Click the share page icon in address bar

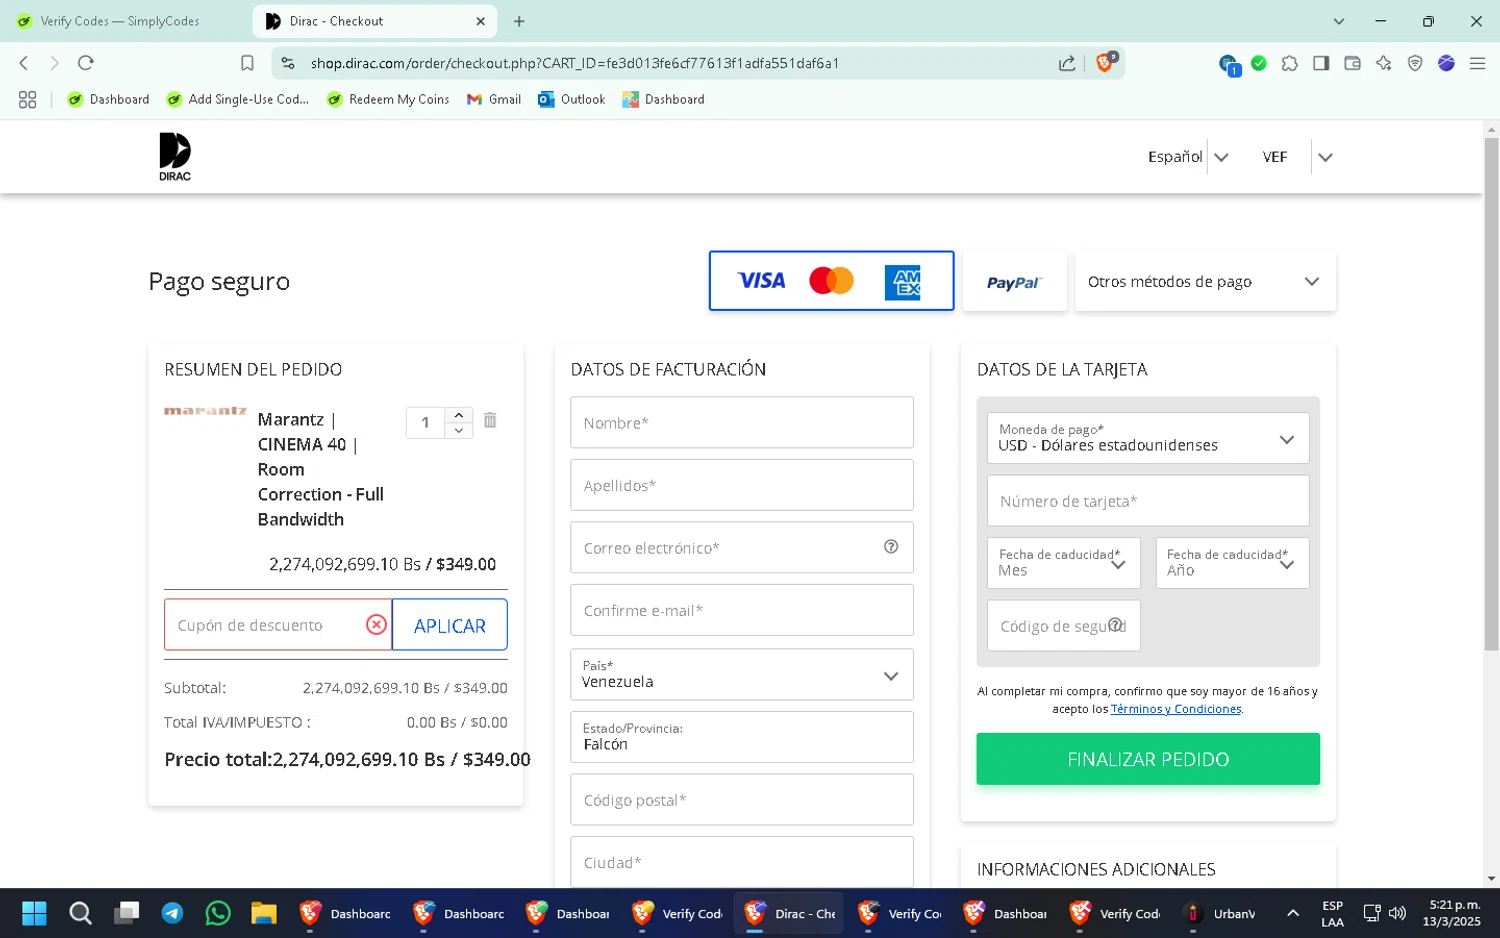click(x=1067, y=63)
